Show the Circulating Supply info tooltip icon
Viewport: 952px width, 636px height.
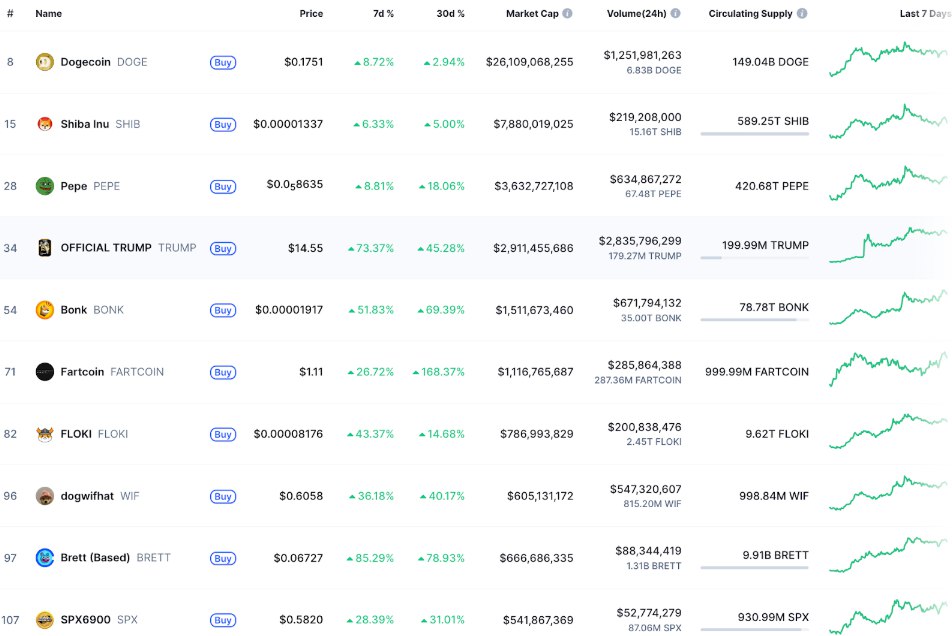point(802,13)
